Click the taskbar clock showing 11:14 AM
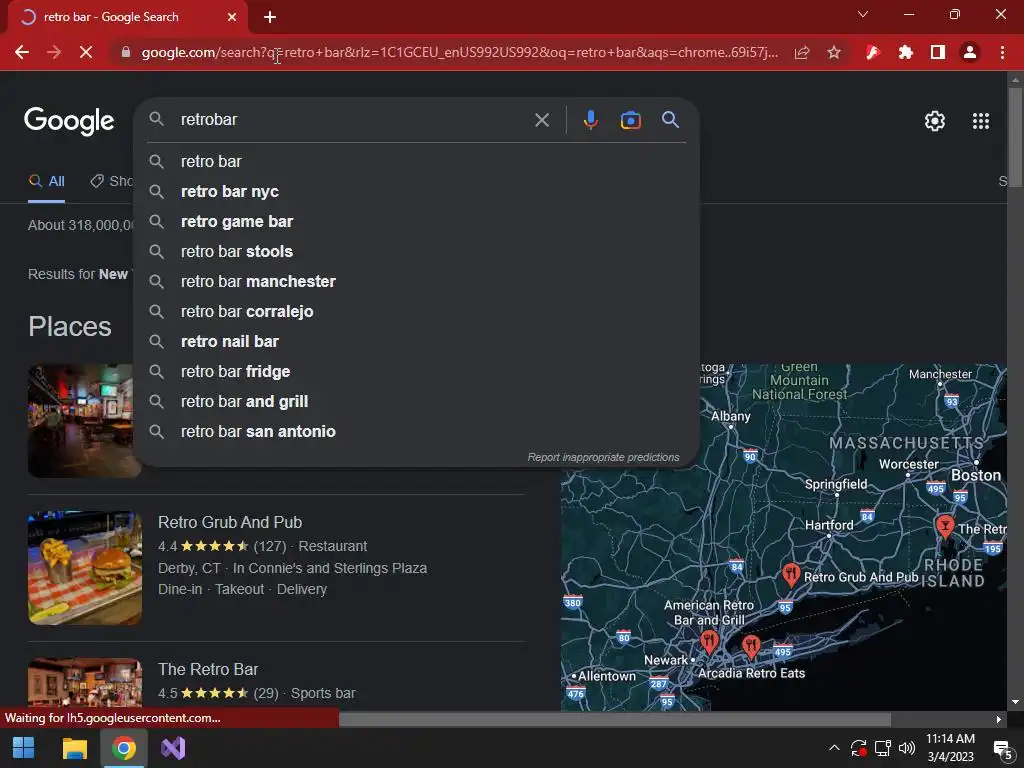The width and height of the screenshot is (1024, 768). 950,748
